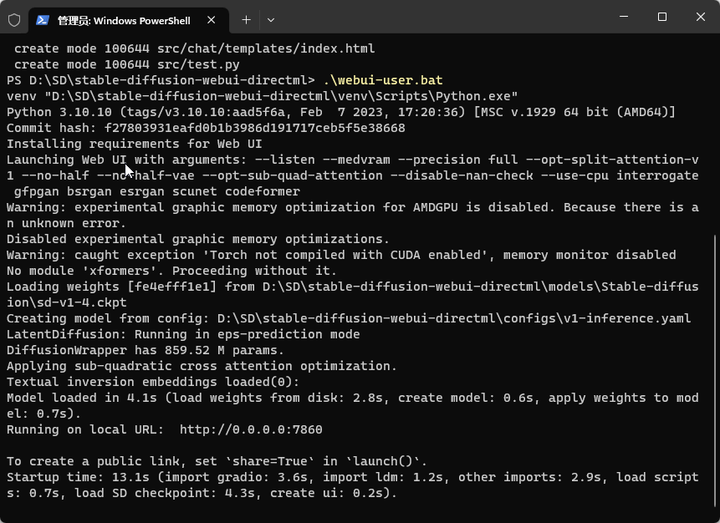Screen dimensions: 720x523
Task: Click 'LatentDiffusion: Running in eps-prediction mode' line
Action: tap(183, 334)
